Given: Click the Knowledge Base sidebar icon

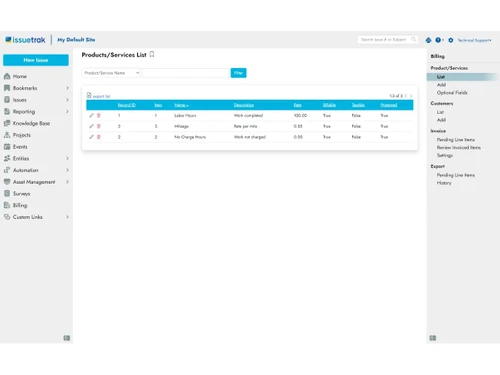Looking at the screenshot, I should coord(7,123).
